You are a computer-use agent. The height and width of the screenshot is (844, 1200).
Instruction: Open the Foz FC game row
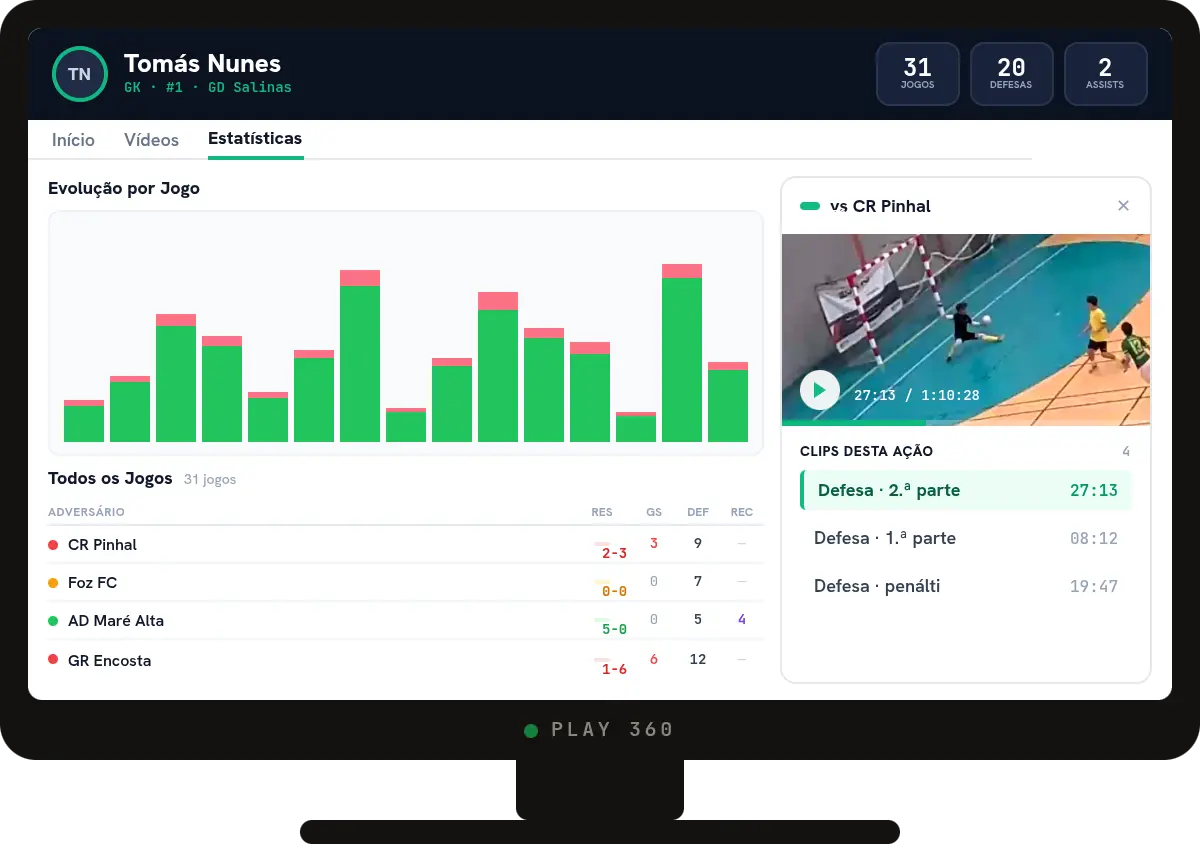[406, 582]
